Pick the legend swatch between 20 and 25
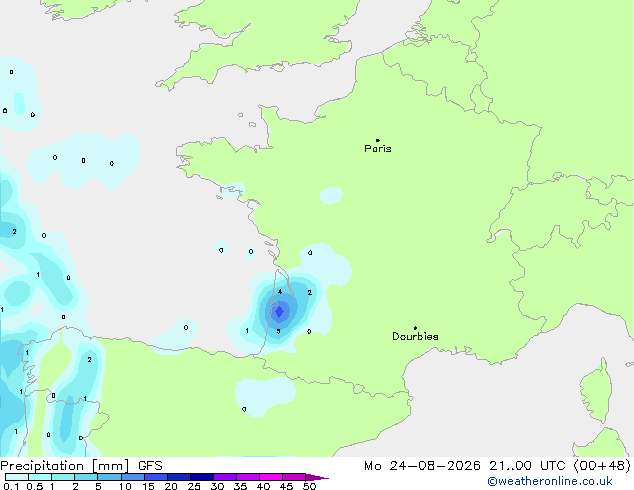Viewport: 634px width, 490px height. point(179,477)
